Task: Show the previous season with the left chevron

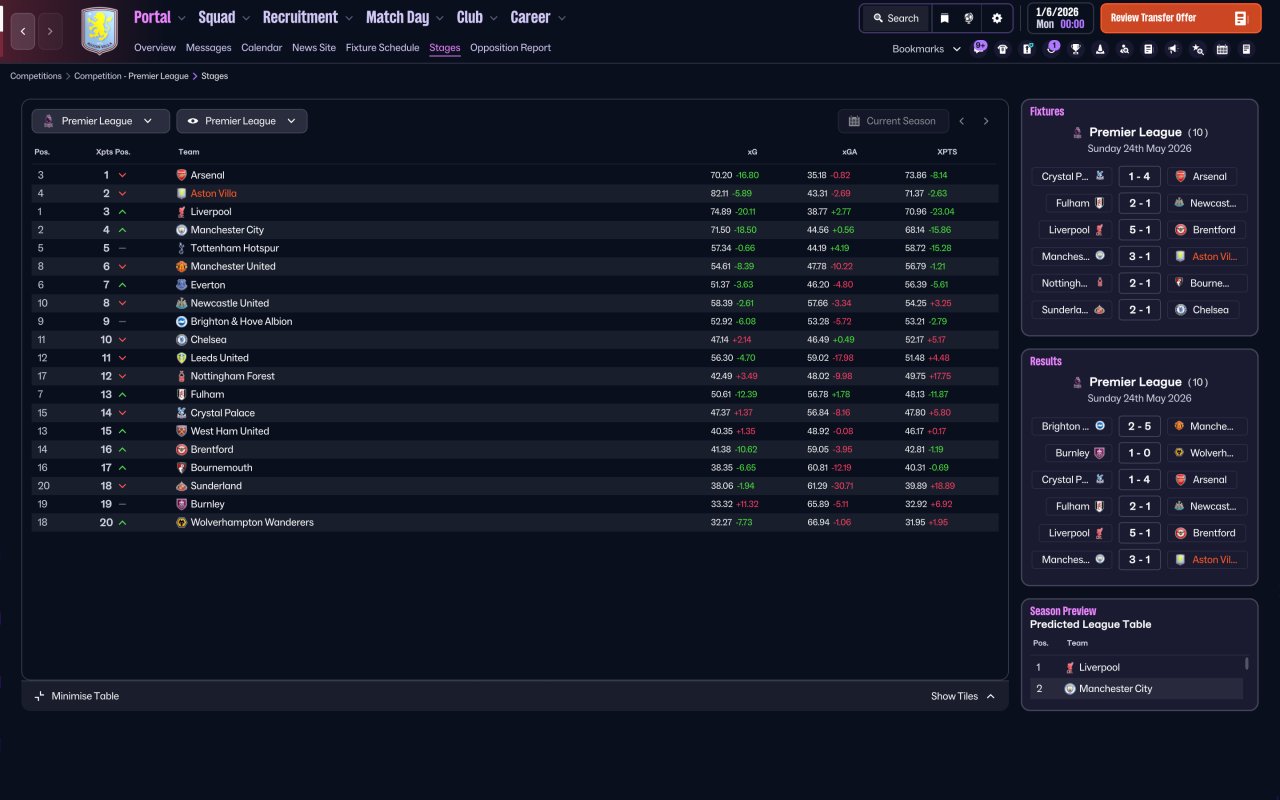Action: (962, 121)
